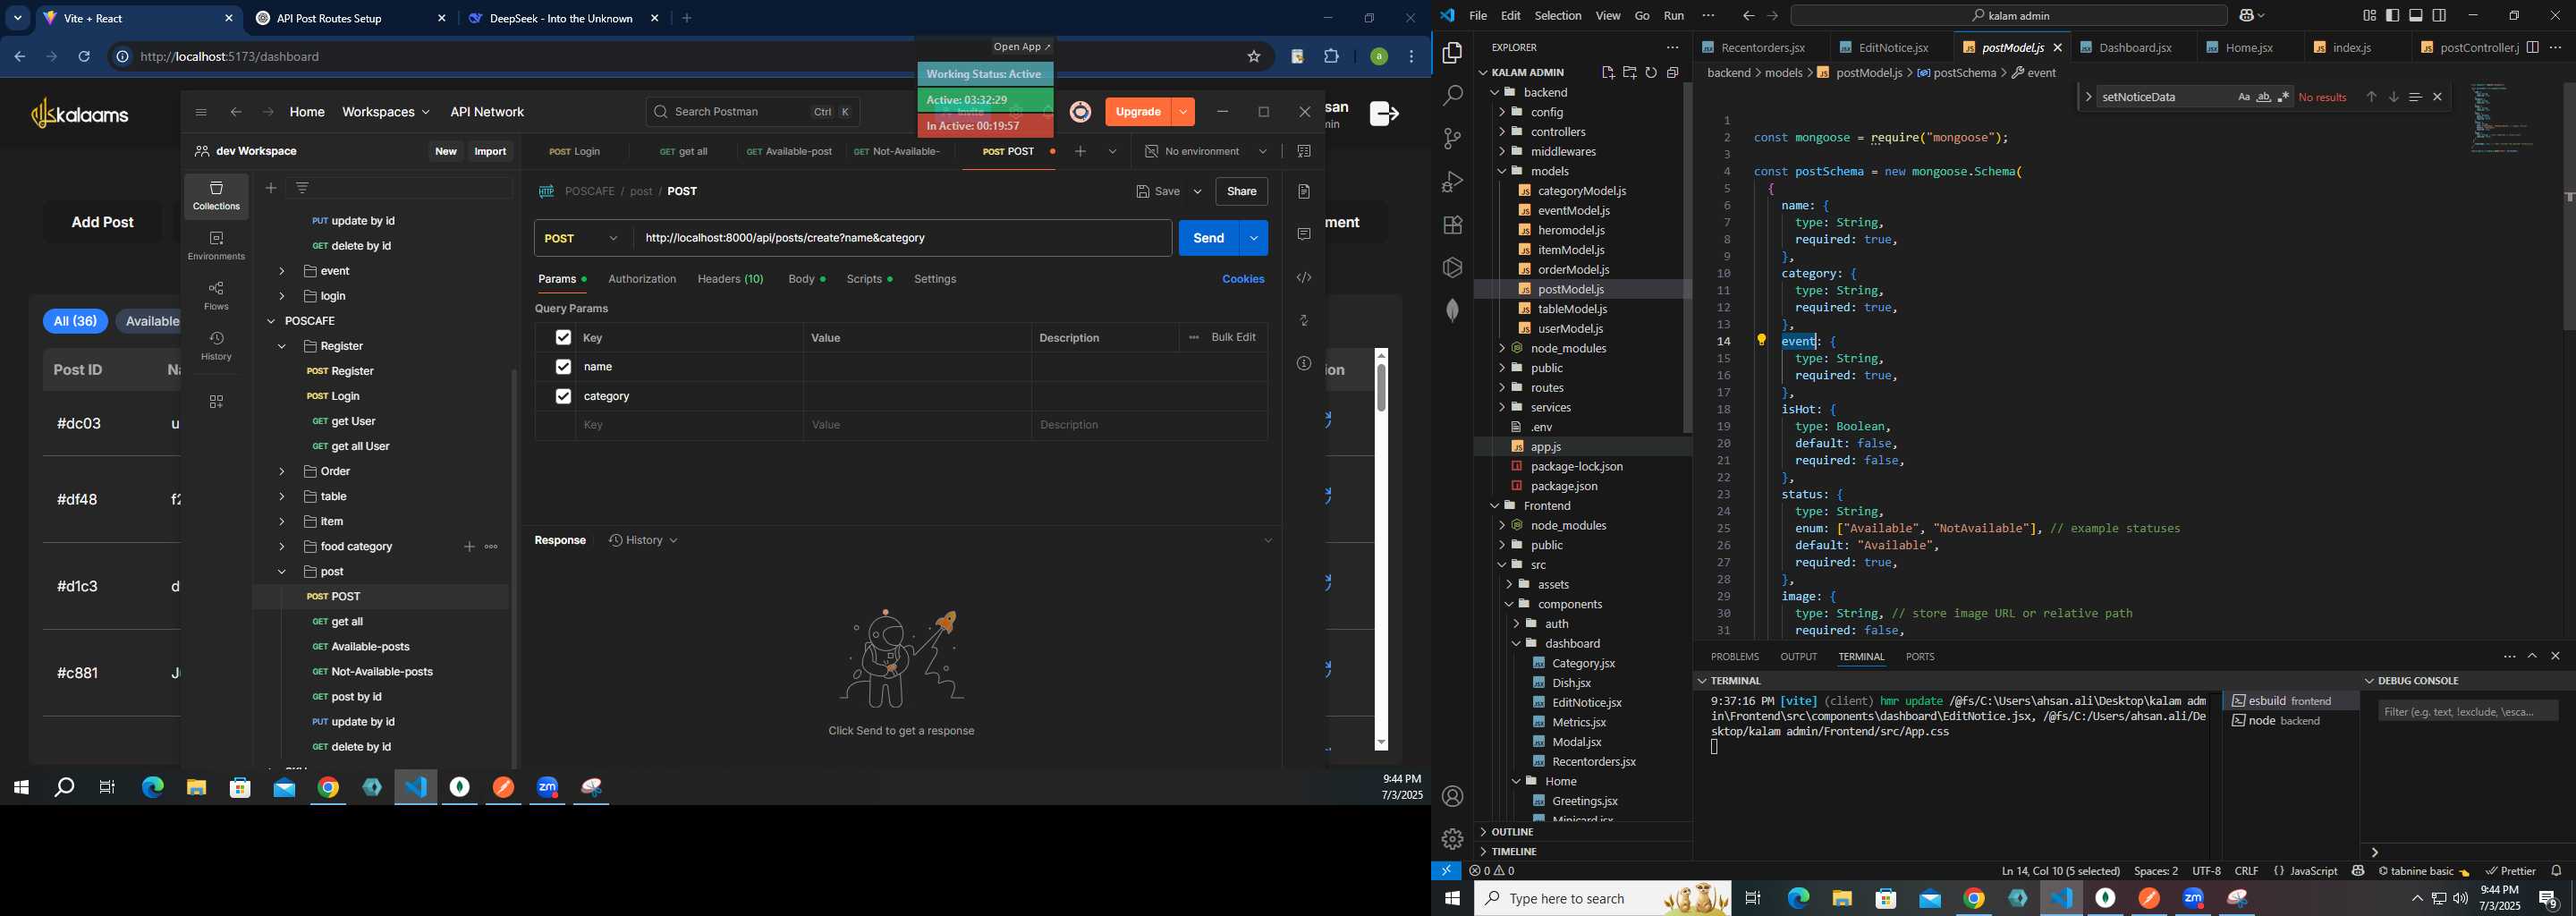Screen dimensions: 2576x916
Task: Click the Cookies link in Postman
Action: pos(1243,279)
